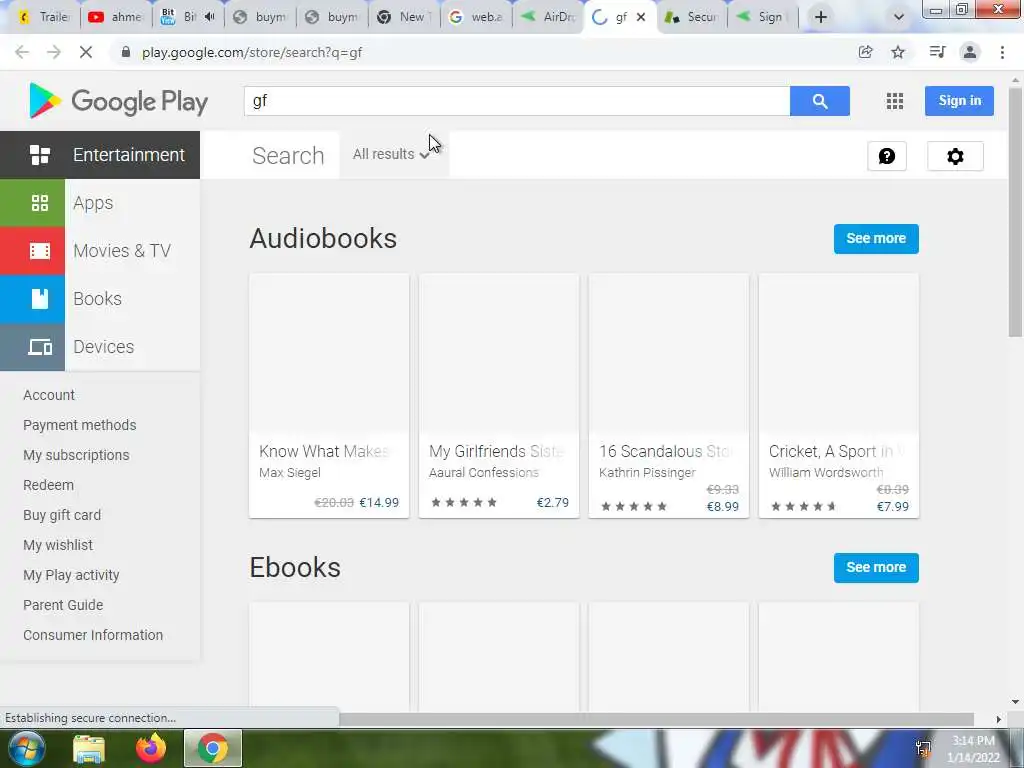Viewport: 1024px width, 768px height.
Task: Click the Google Play logo
Action: (119, 101)
